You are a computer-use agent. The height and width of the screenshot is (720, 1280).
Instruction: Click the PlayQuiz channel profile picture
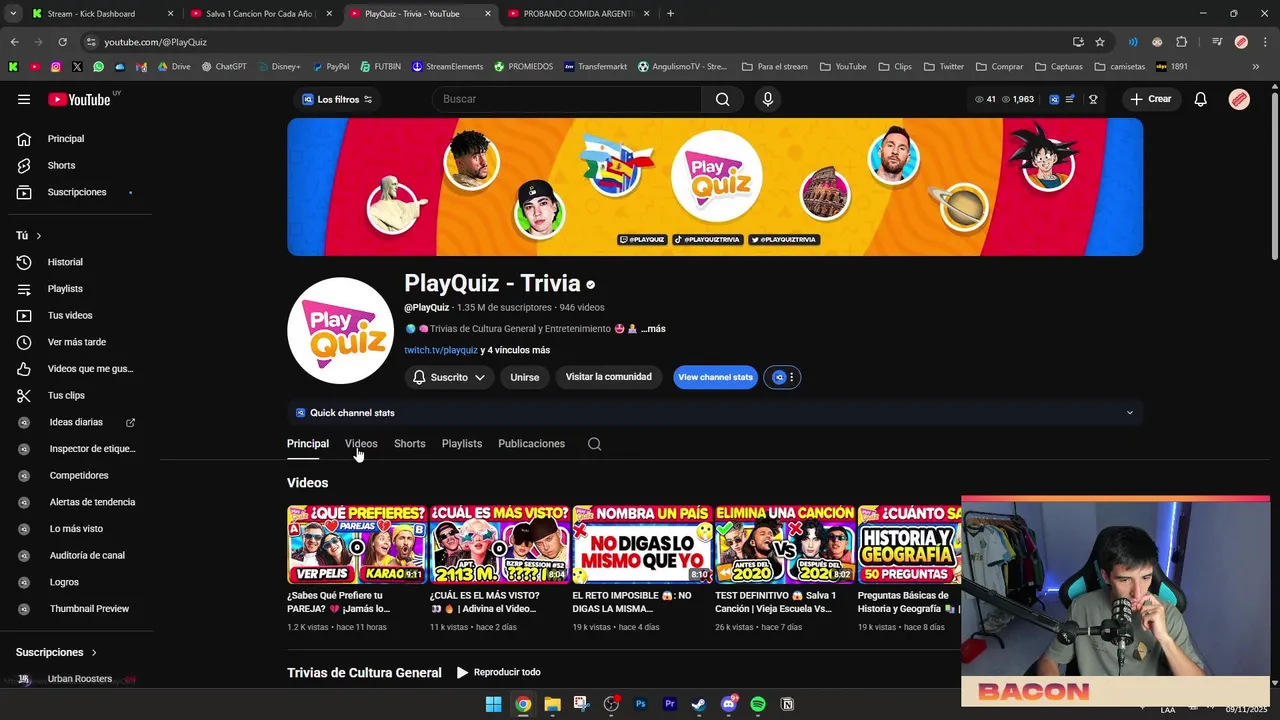click(x=340, y=331)
